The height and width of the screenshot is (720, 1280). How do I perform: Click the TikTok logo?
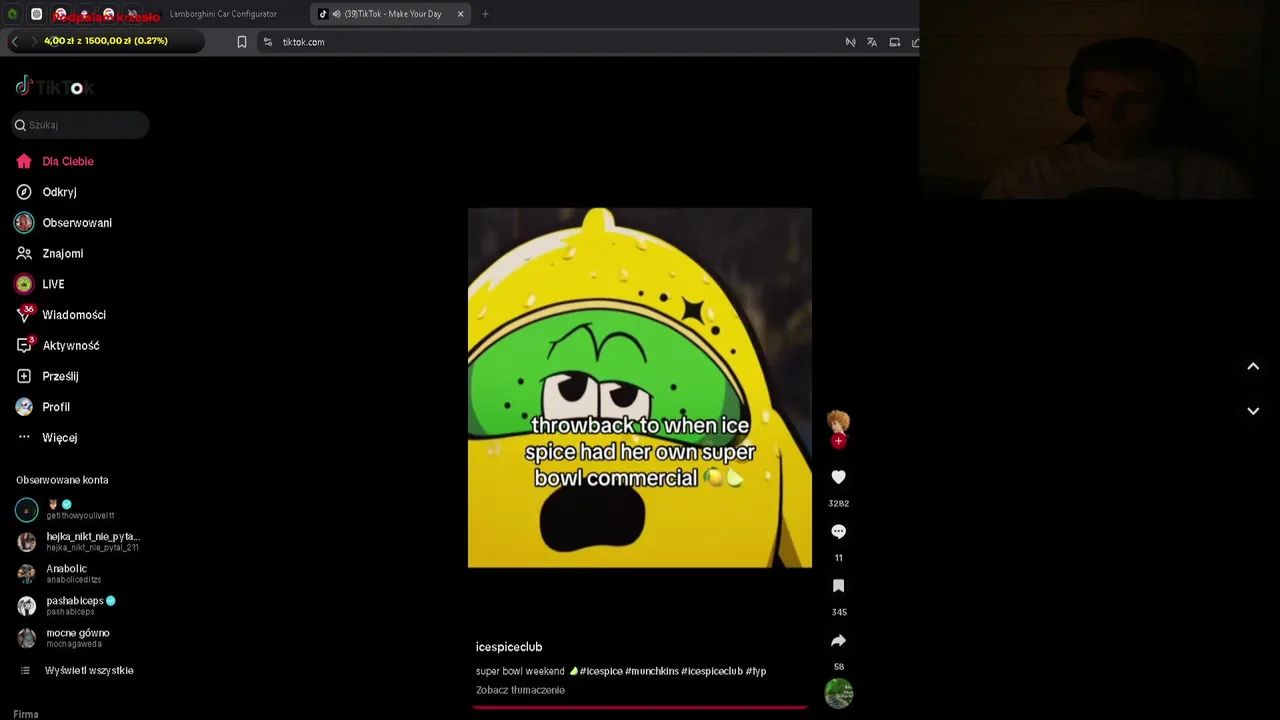(54, 87)
